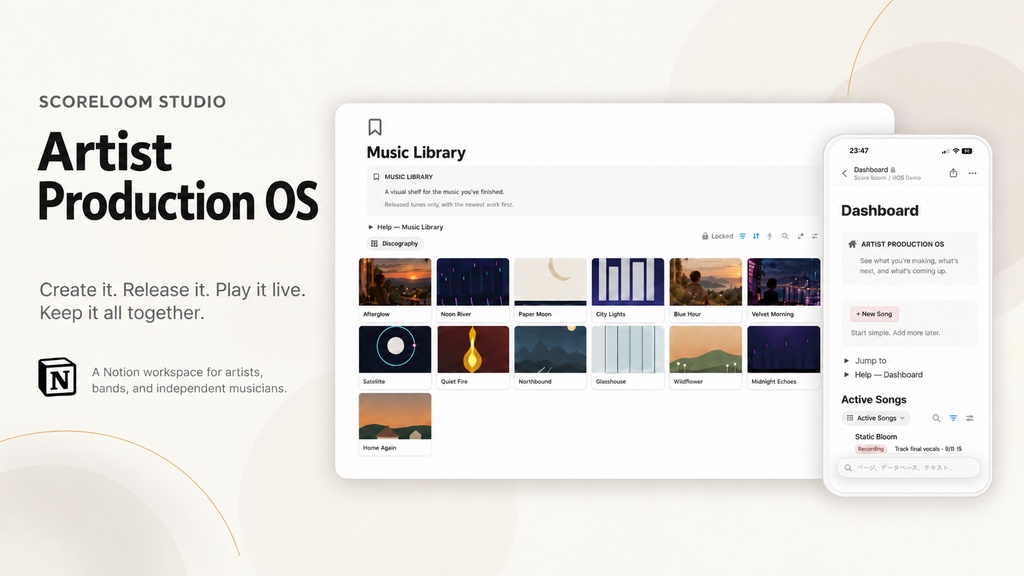
Task: Open the Northbound album card
Action: (x=551, y=357)
